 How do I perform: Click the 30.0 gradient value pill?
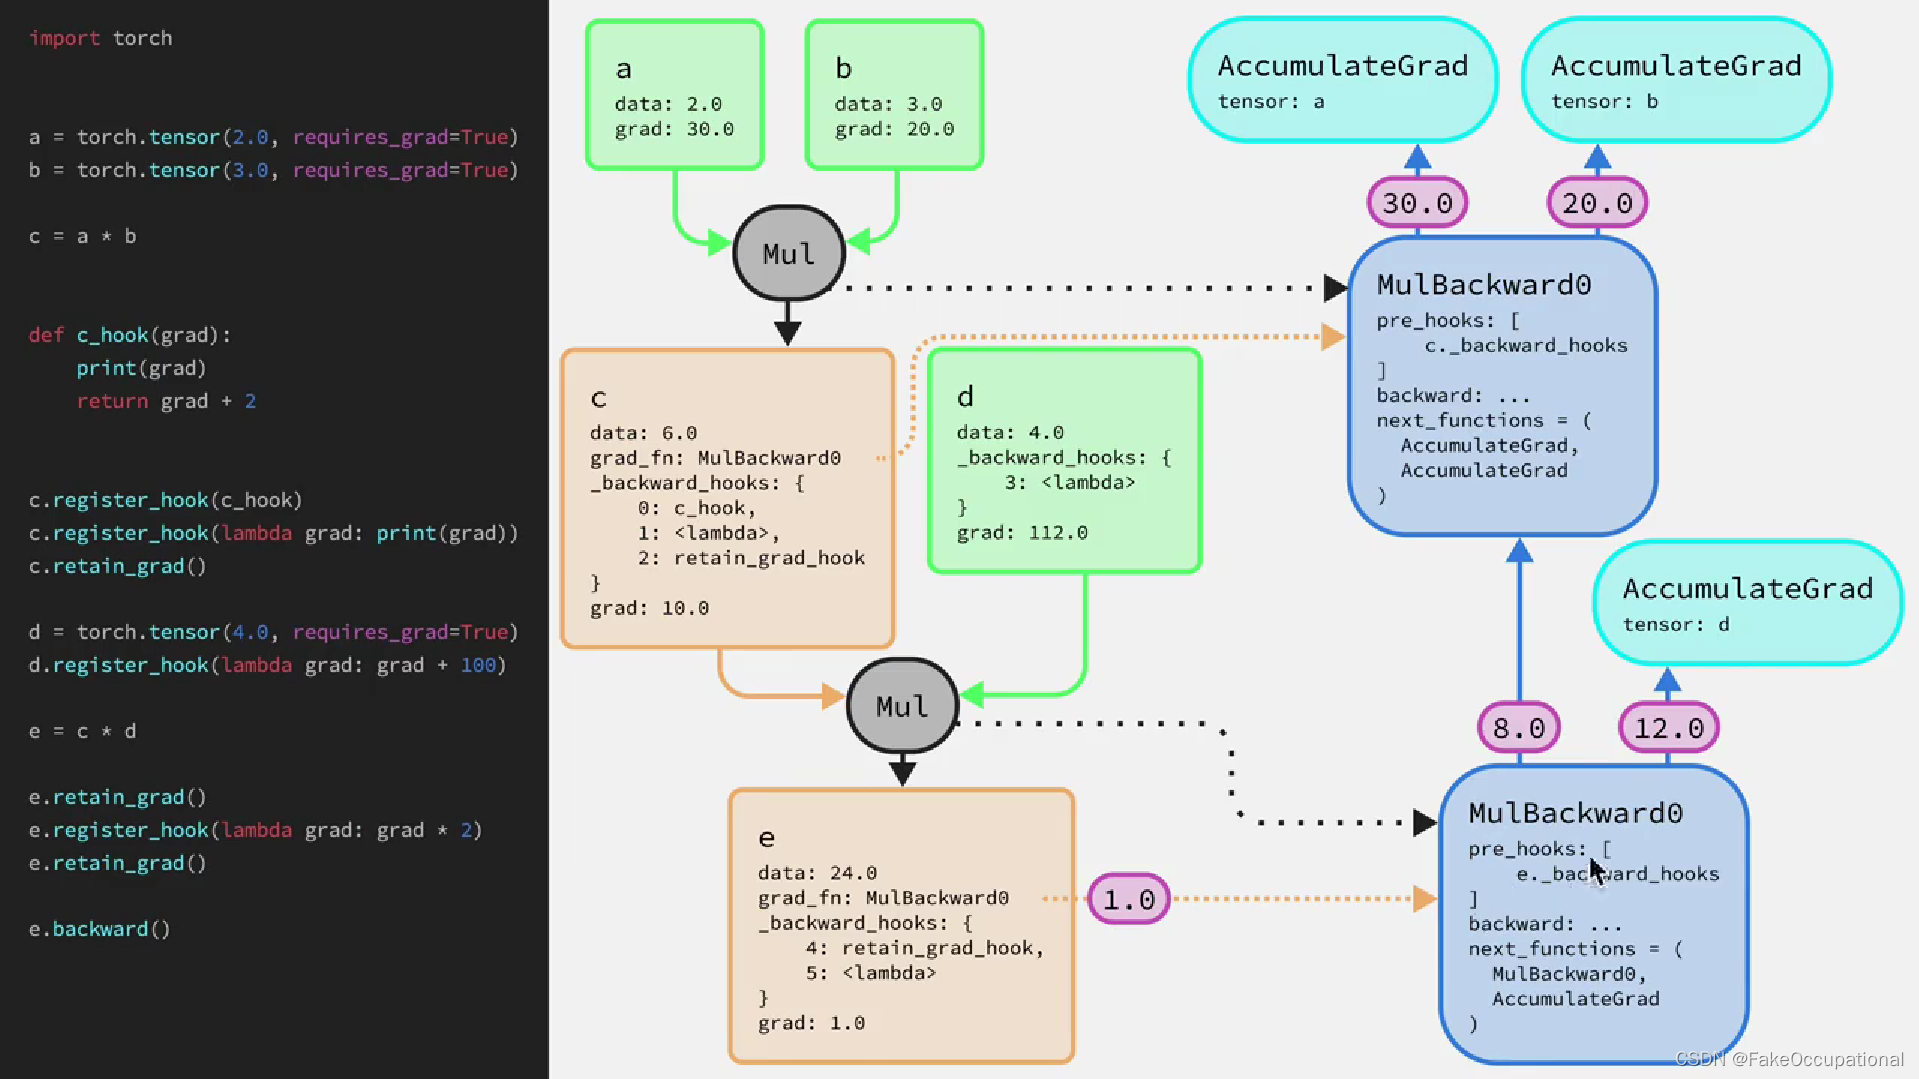point(1418,203)
